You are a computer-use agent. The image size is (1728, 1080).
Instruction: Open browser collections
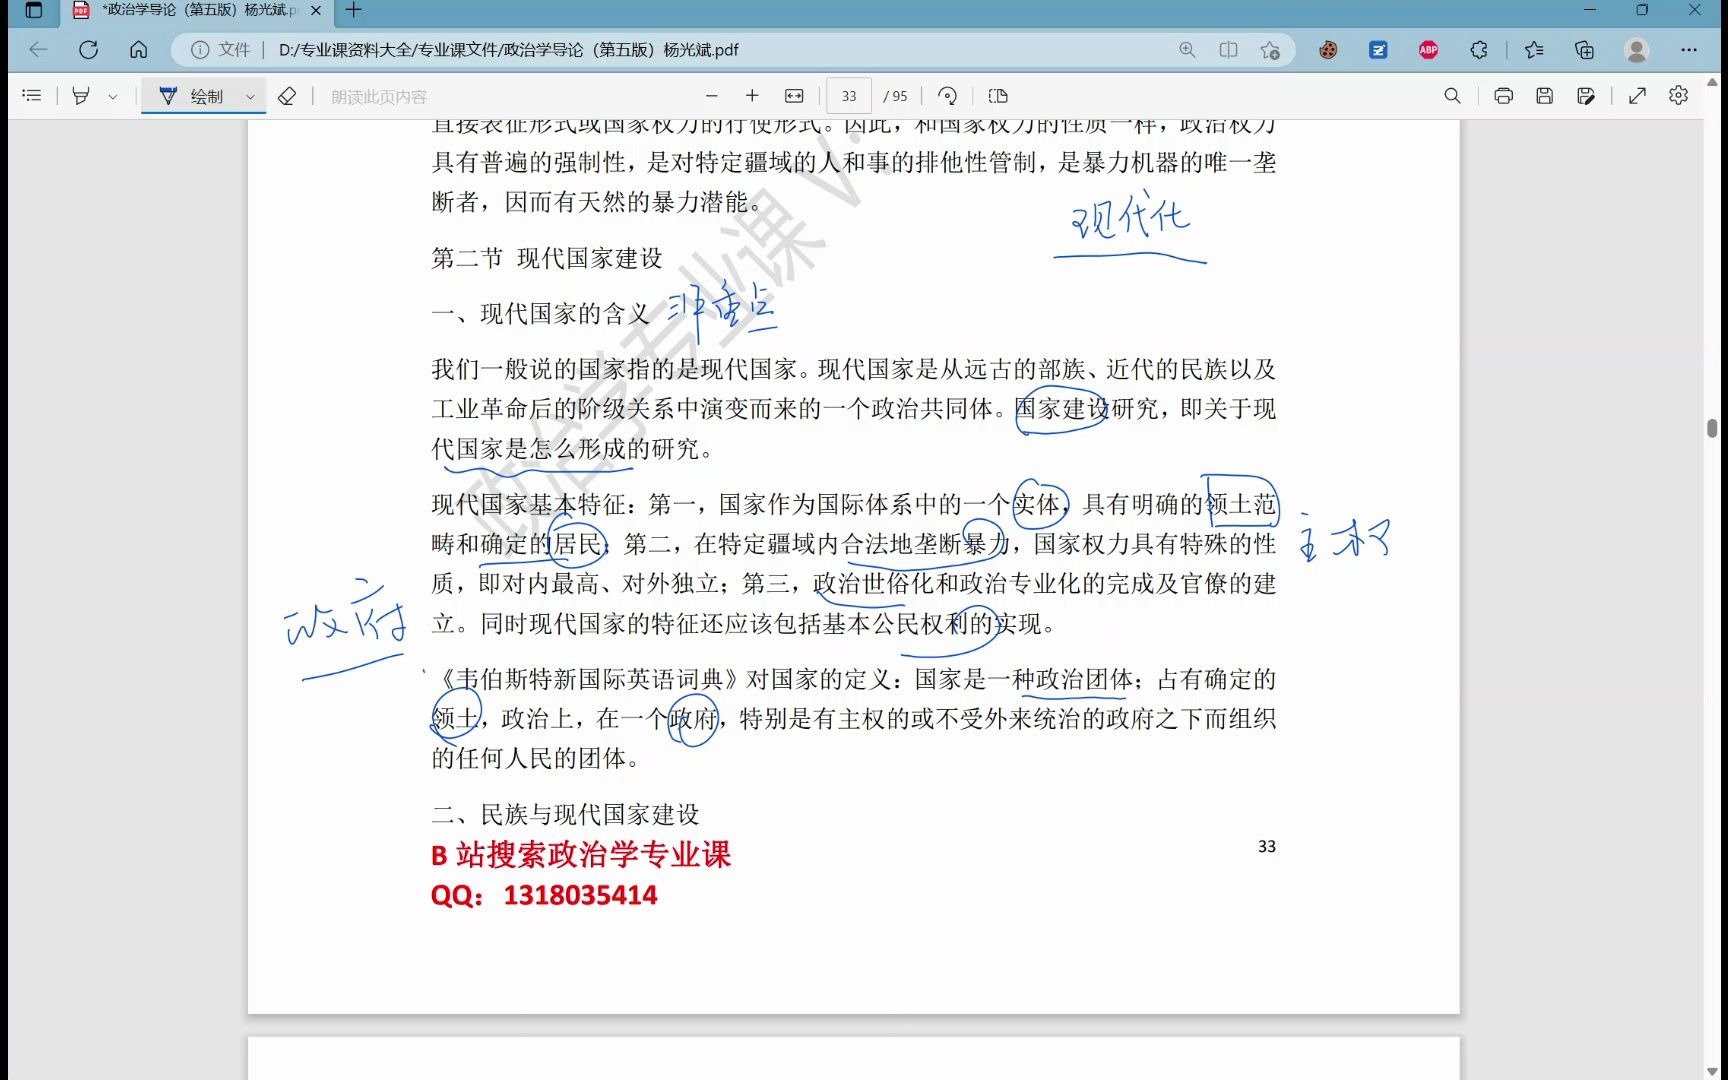point(1584,50)
